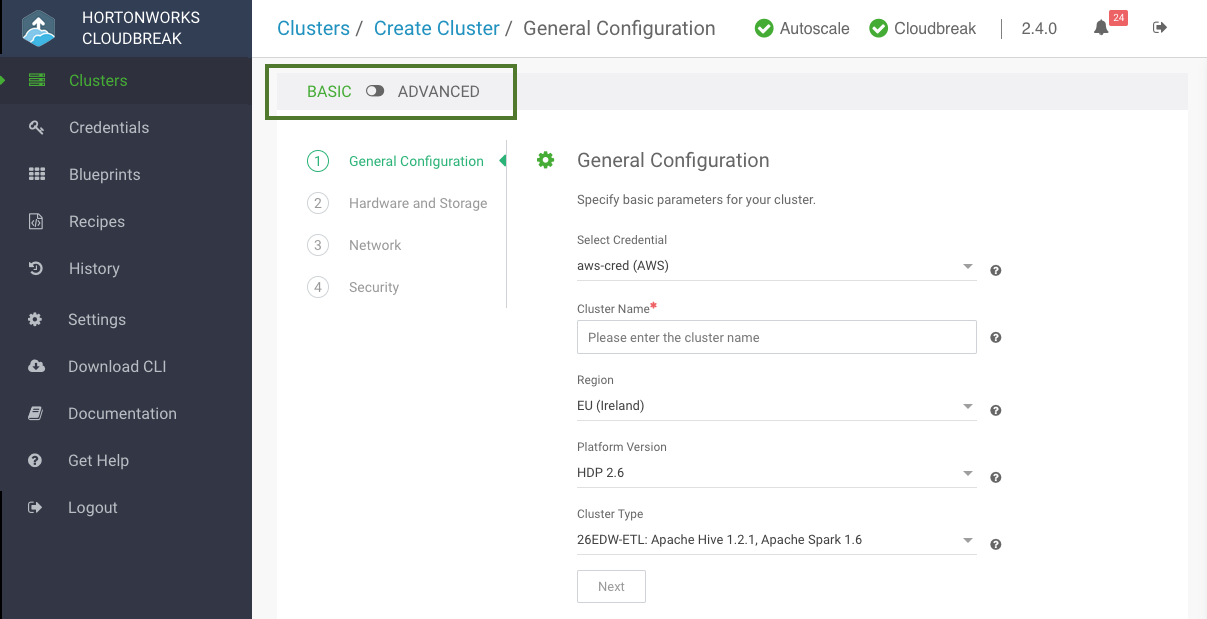Viewport: 1207px width, 619px height.
Task: Click the Documentation book icon
Action: pos(36,413)
